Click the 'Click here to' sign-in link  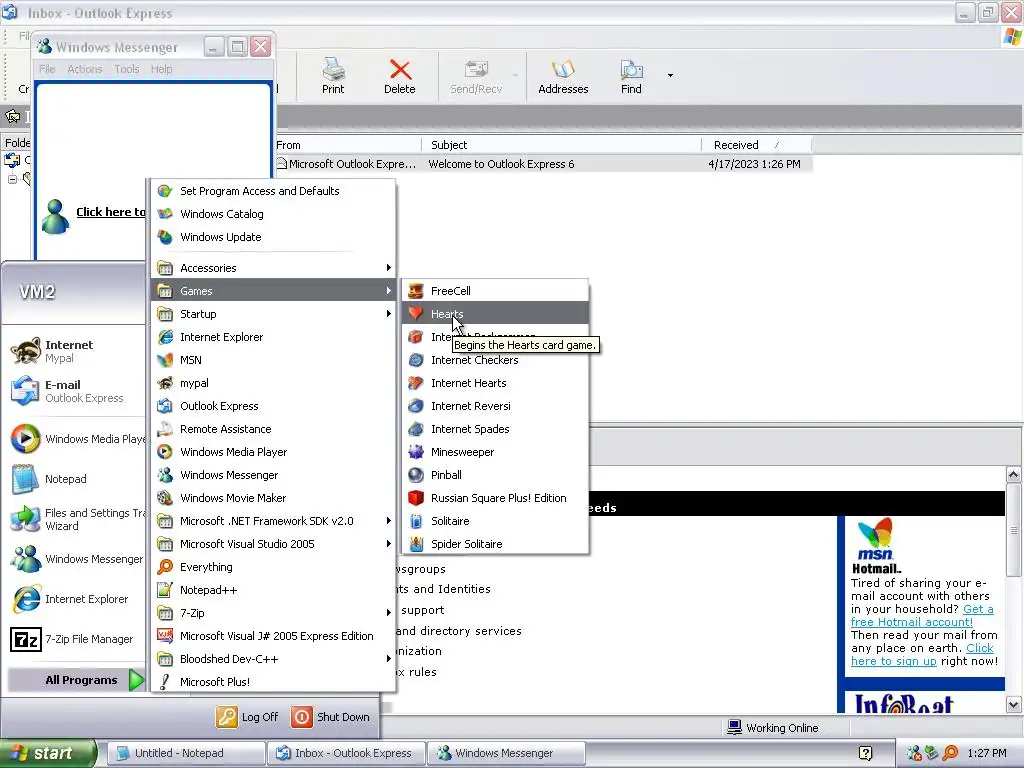click(111, 212)
